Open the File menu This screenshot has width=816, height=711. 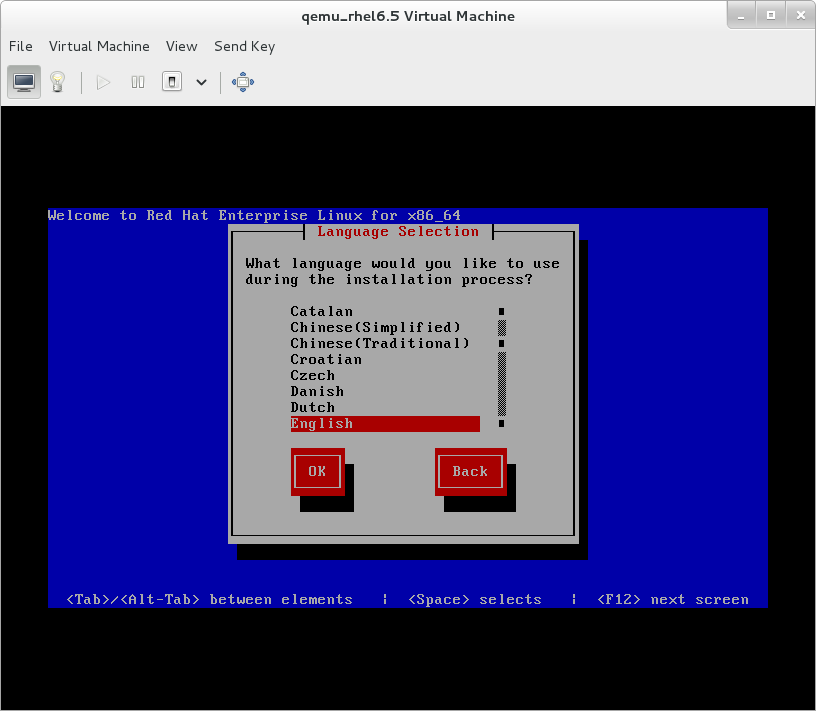pyautogui.click(x=21, y=46)
